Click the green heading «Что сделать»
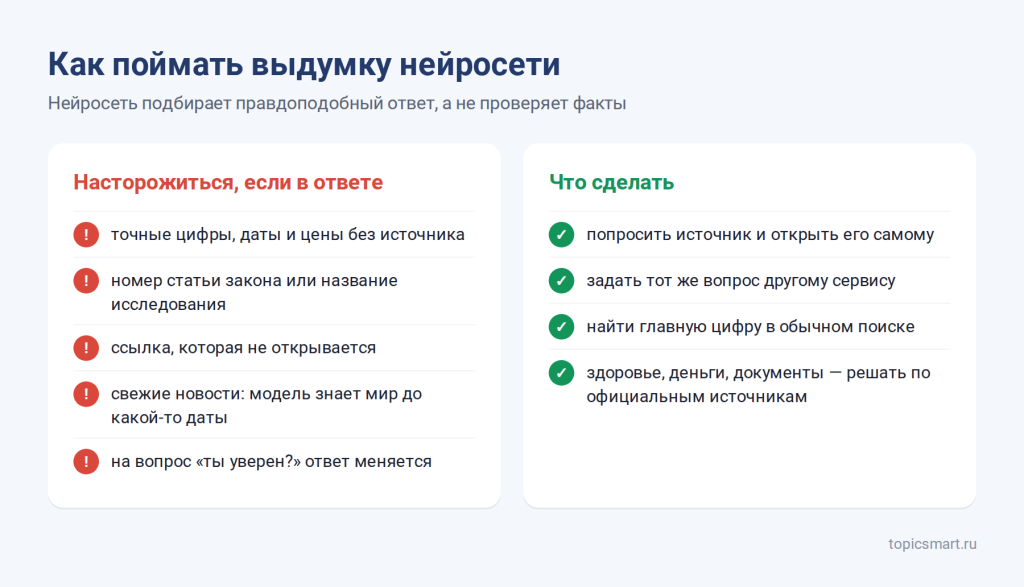Screen dimensions: 1024x587 click(x=611, y=182)
